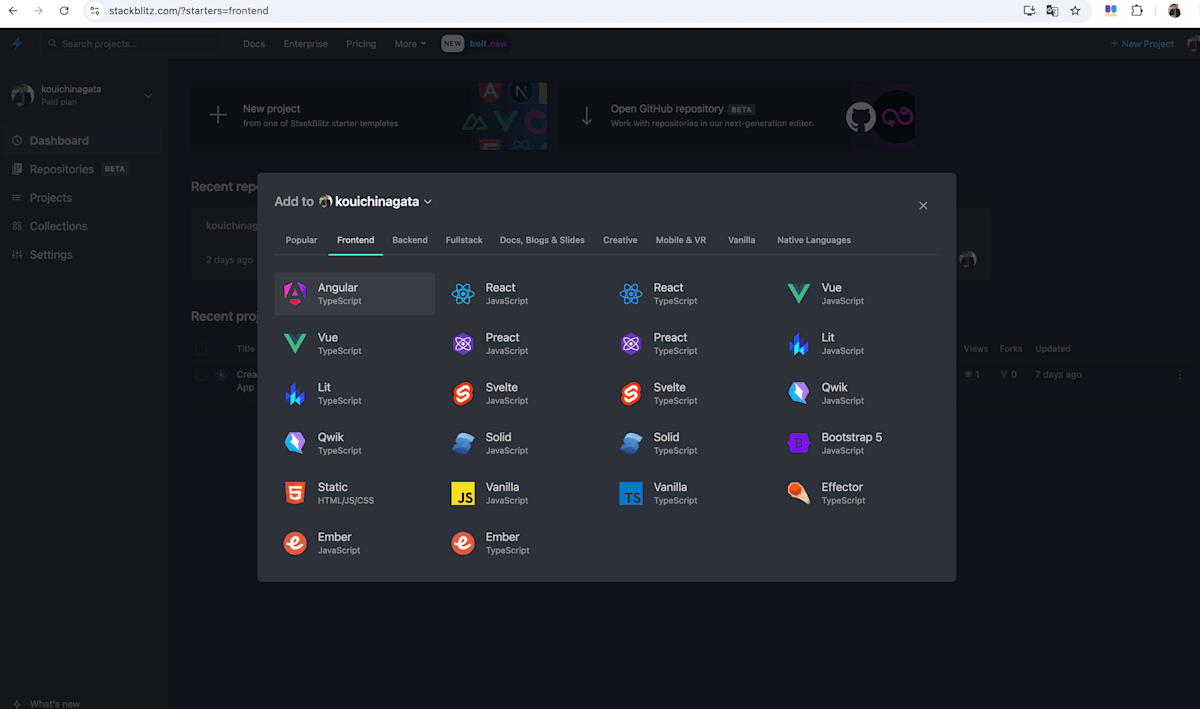The image size is (1200, 709).
Task: Switch to the Backend tab
Action: point(410,240)
